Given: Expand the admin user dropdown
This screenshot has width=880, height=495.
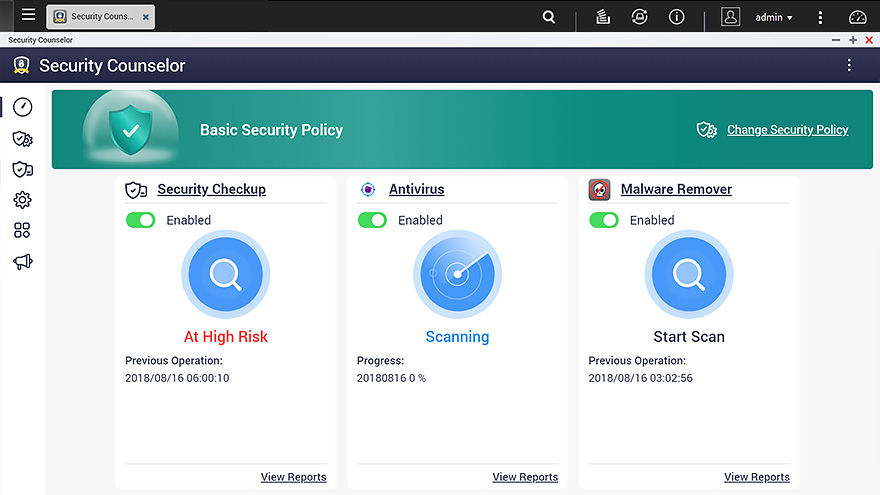Looking at the screenshot, I should [773, 17].
